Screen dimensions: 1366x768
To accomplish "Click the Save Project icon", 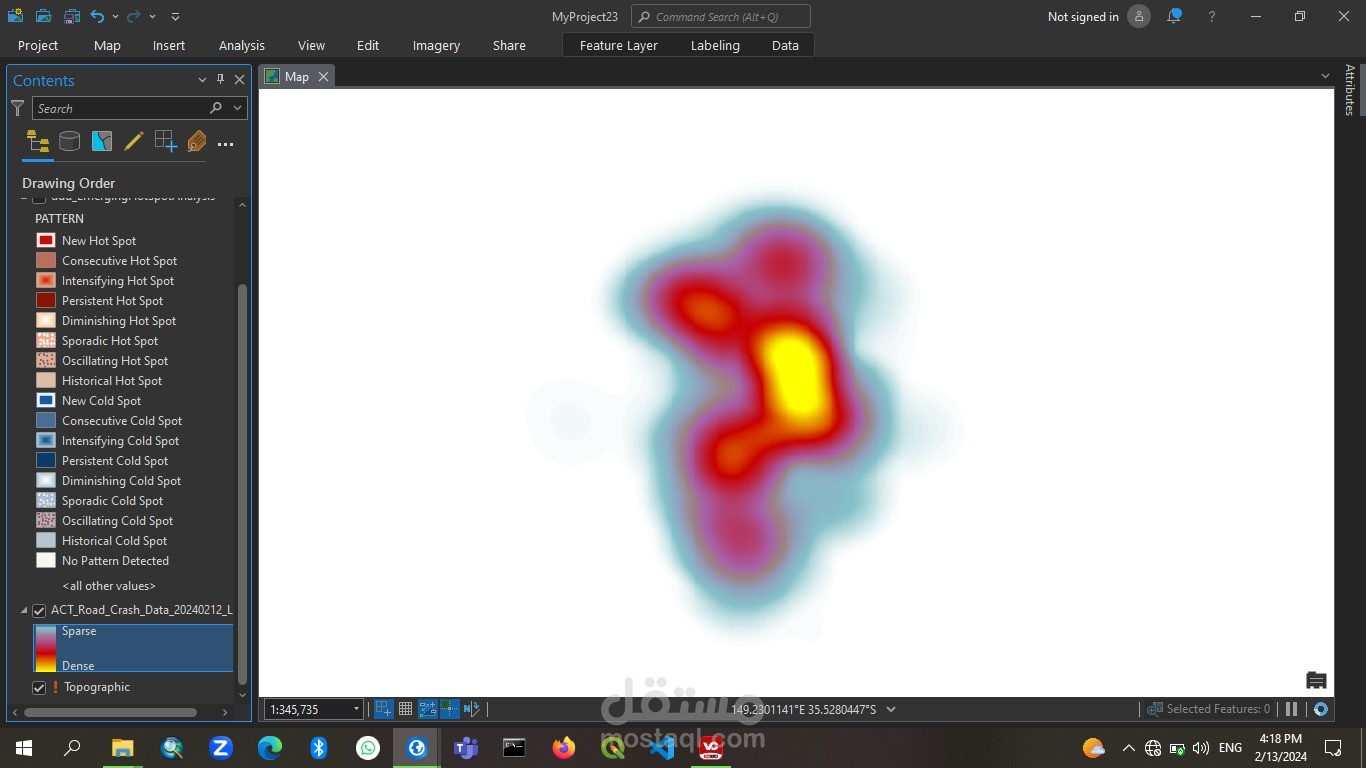I will [x=72, y=16].
